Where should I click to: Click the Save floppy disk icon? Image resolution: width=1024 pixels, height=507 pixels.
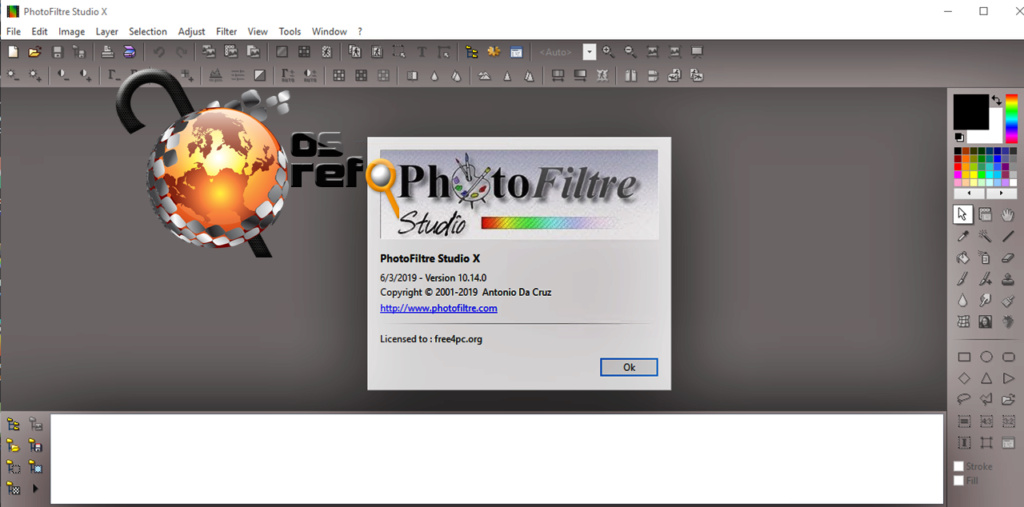[57, 52]
